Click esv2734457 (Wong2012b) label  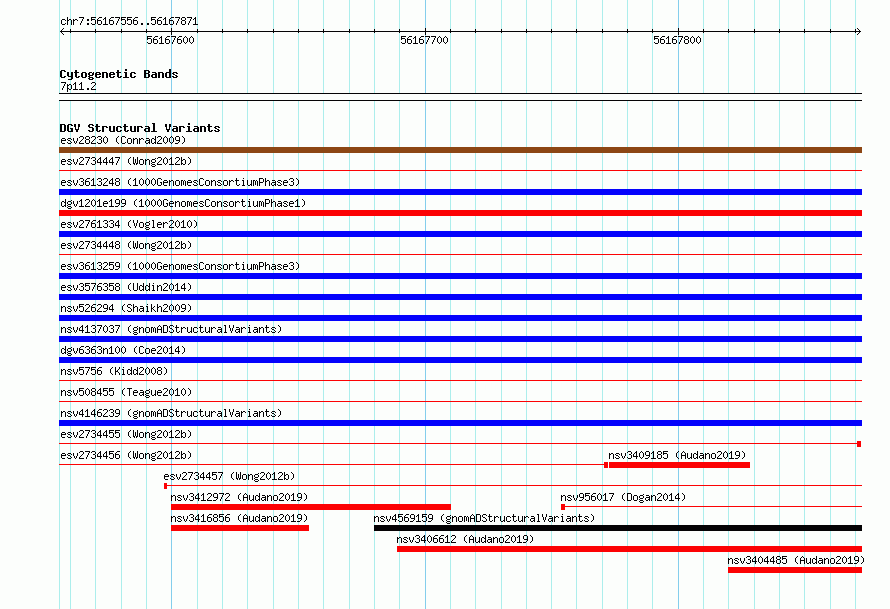click(x=229, y=476)
